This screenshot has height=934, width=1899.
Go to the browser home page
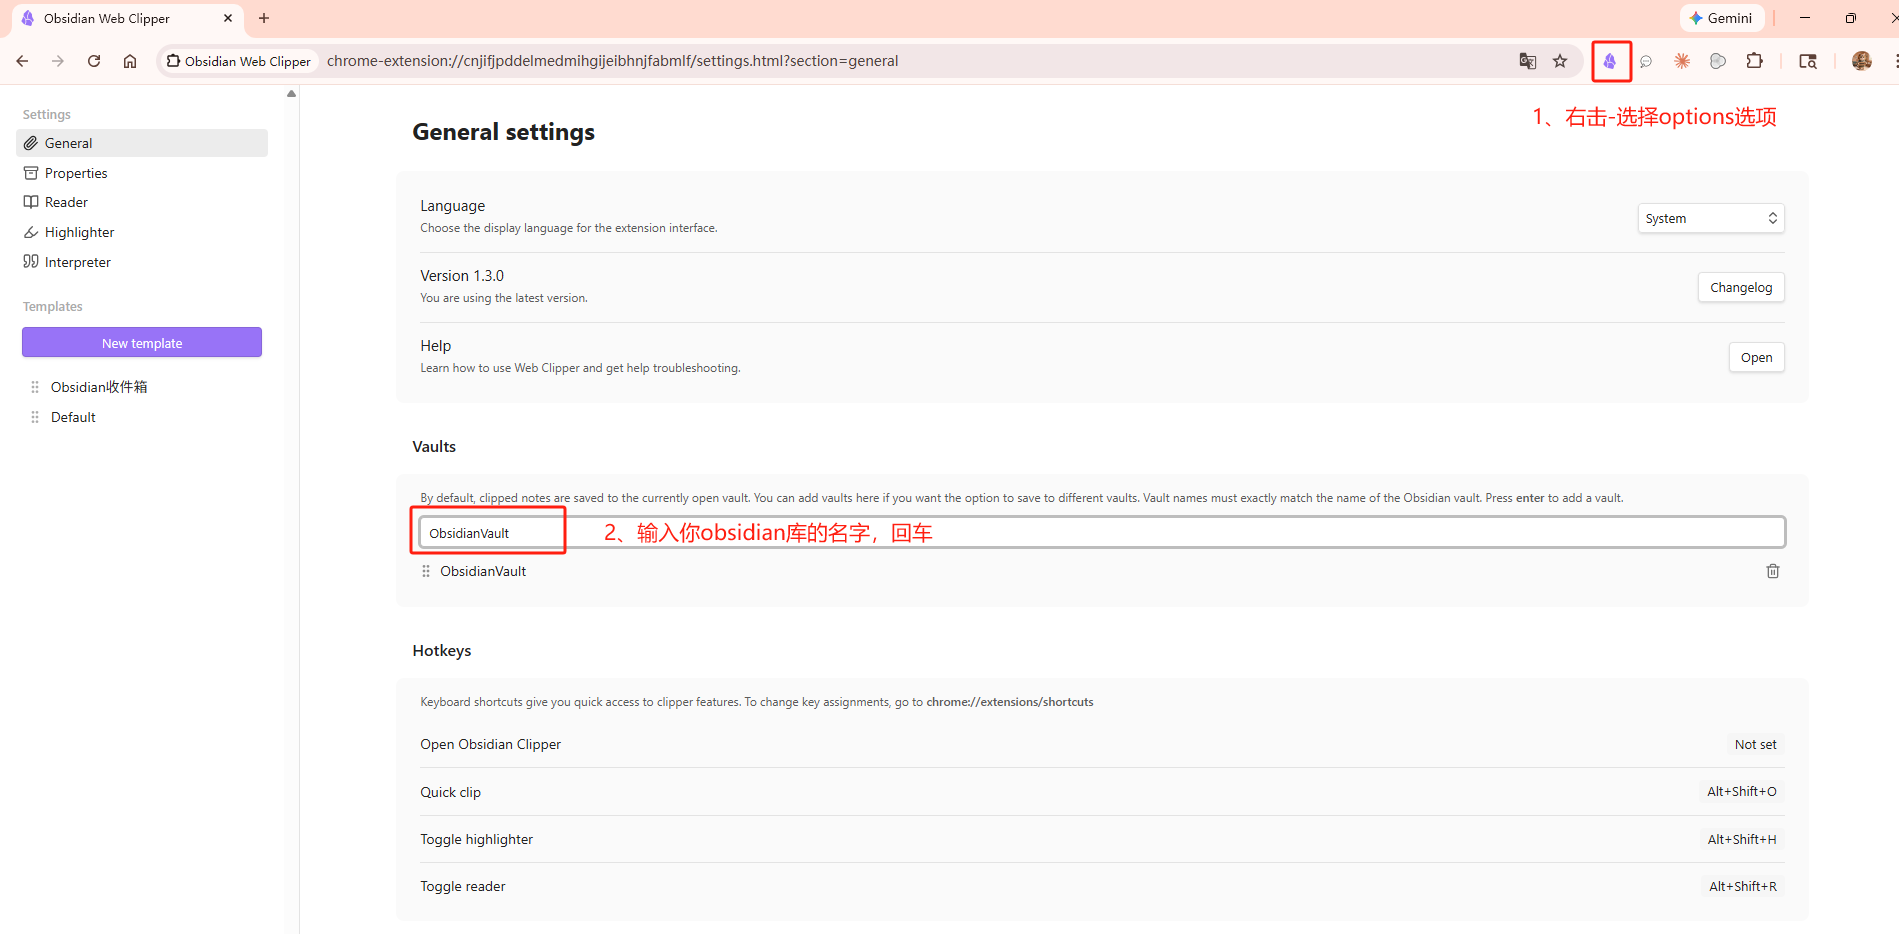point(130,61)
